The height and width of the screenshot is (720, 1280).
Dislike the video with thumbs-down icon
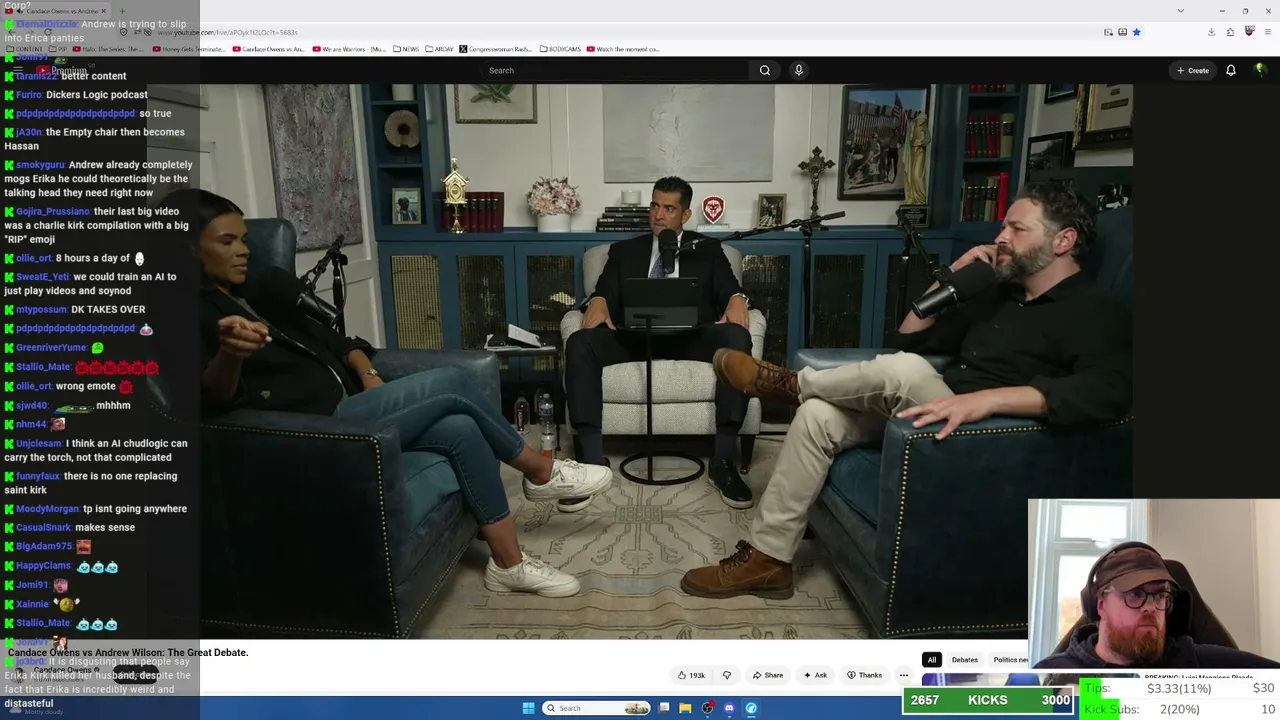click(727, 675)
